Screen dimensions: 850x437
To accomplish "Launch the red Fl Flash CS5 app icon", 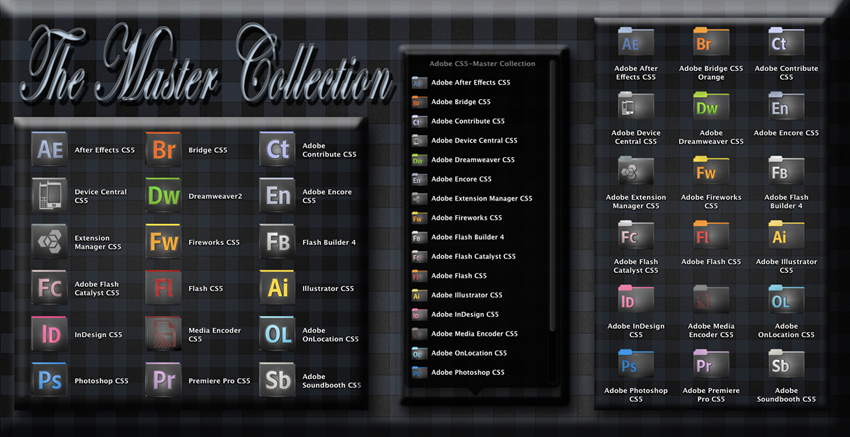I will click(x=163, y=287).
